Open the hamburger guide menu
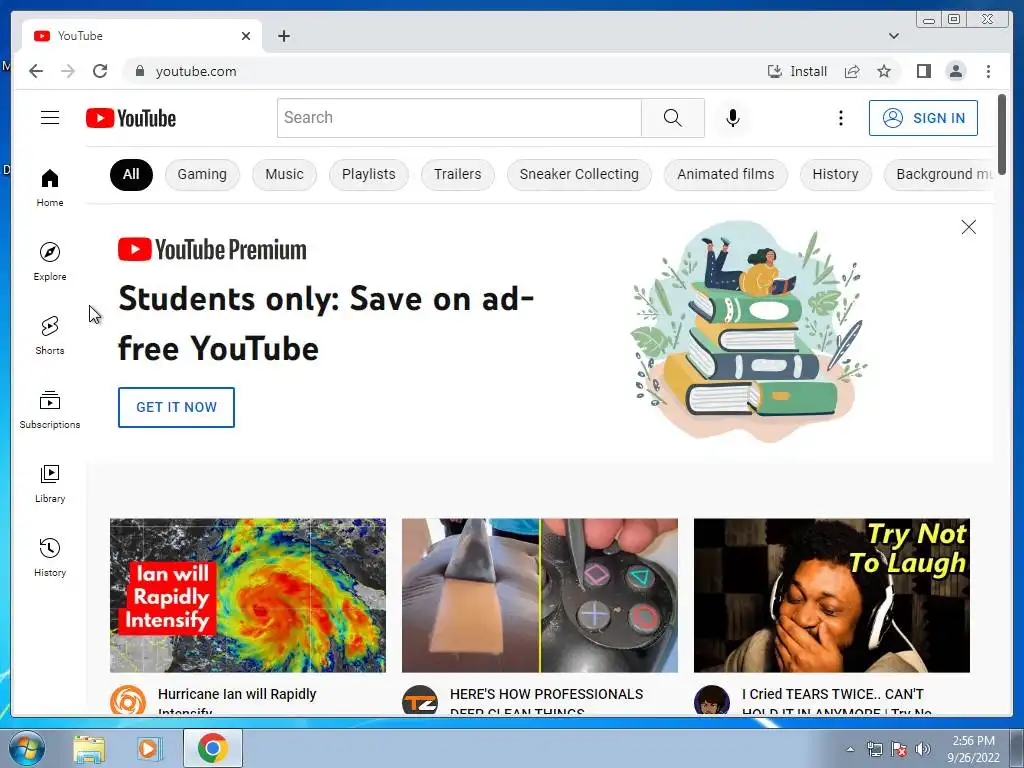This screenshot has width=1024, height=768. pyautogui.click(x=50, y=118)
